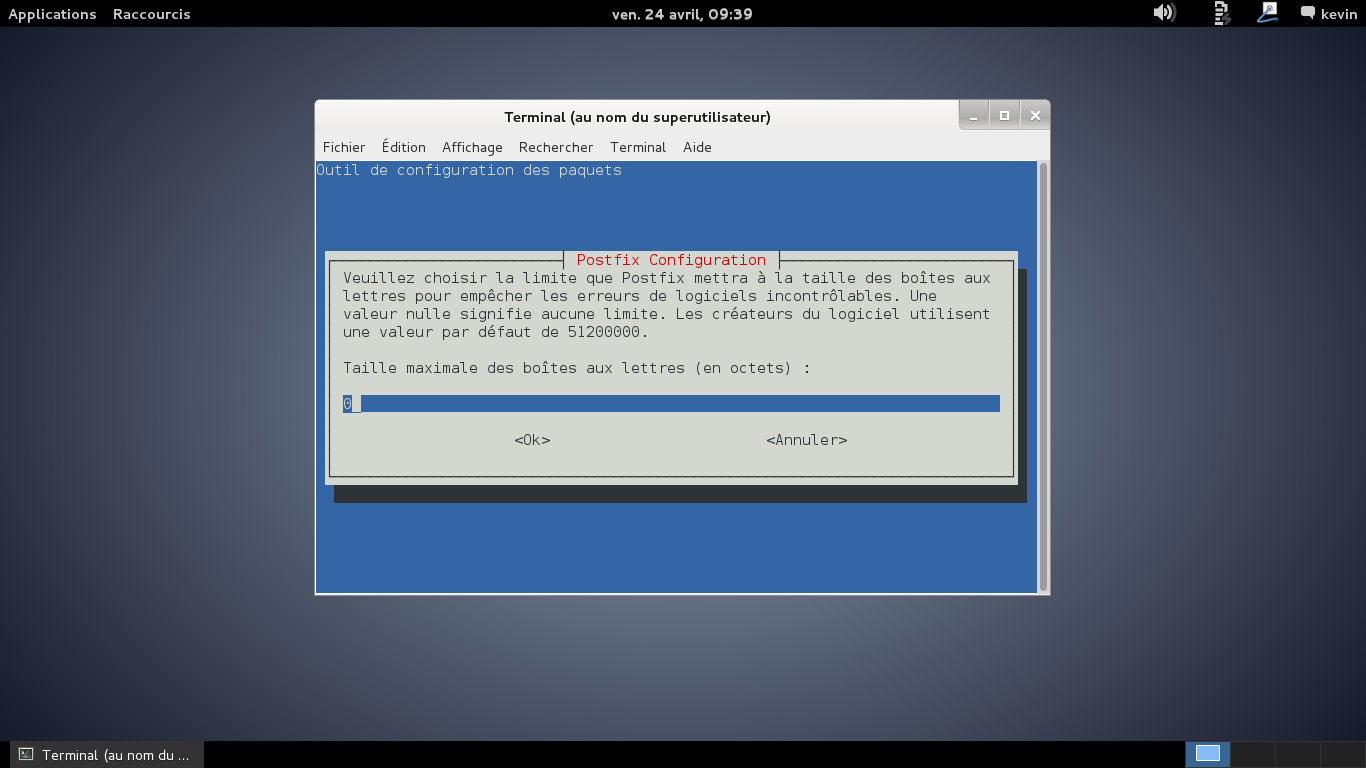Open the Affichage menu
This screenshot has width=1366, height=768.
472,147
